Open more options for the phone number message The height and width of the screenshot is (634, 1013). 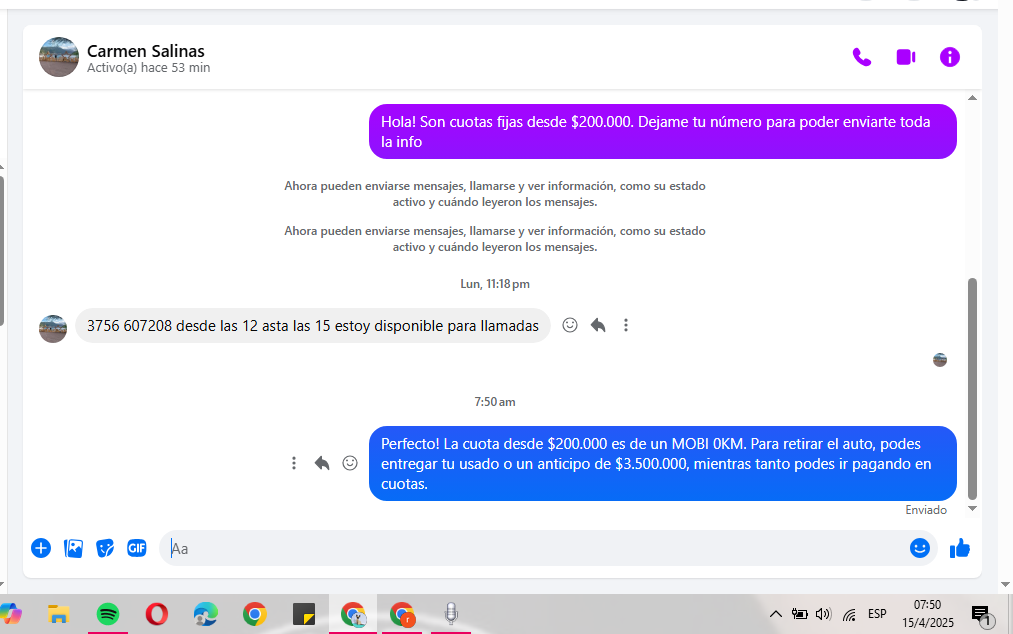(625, 325)
